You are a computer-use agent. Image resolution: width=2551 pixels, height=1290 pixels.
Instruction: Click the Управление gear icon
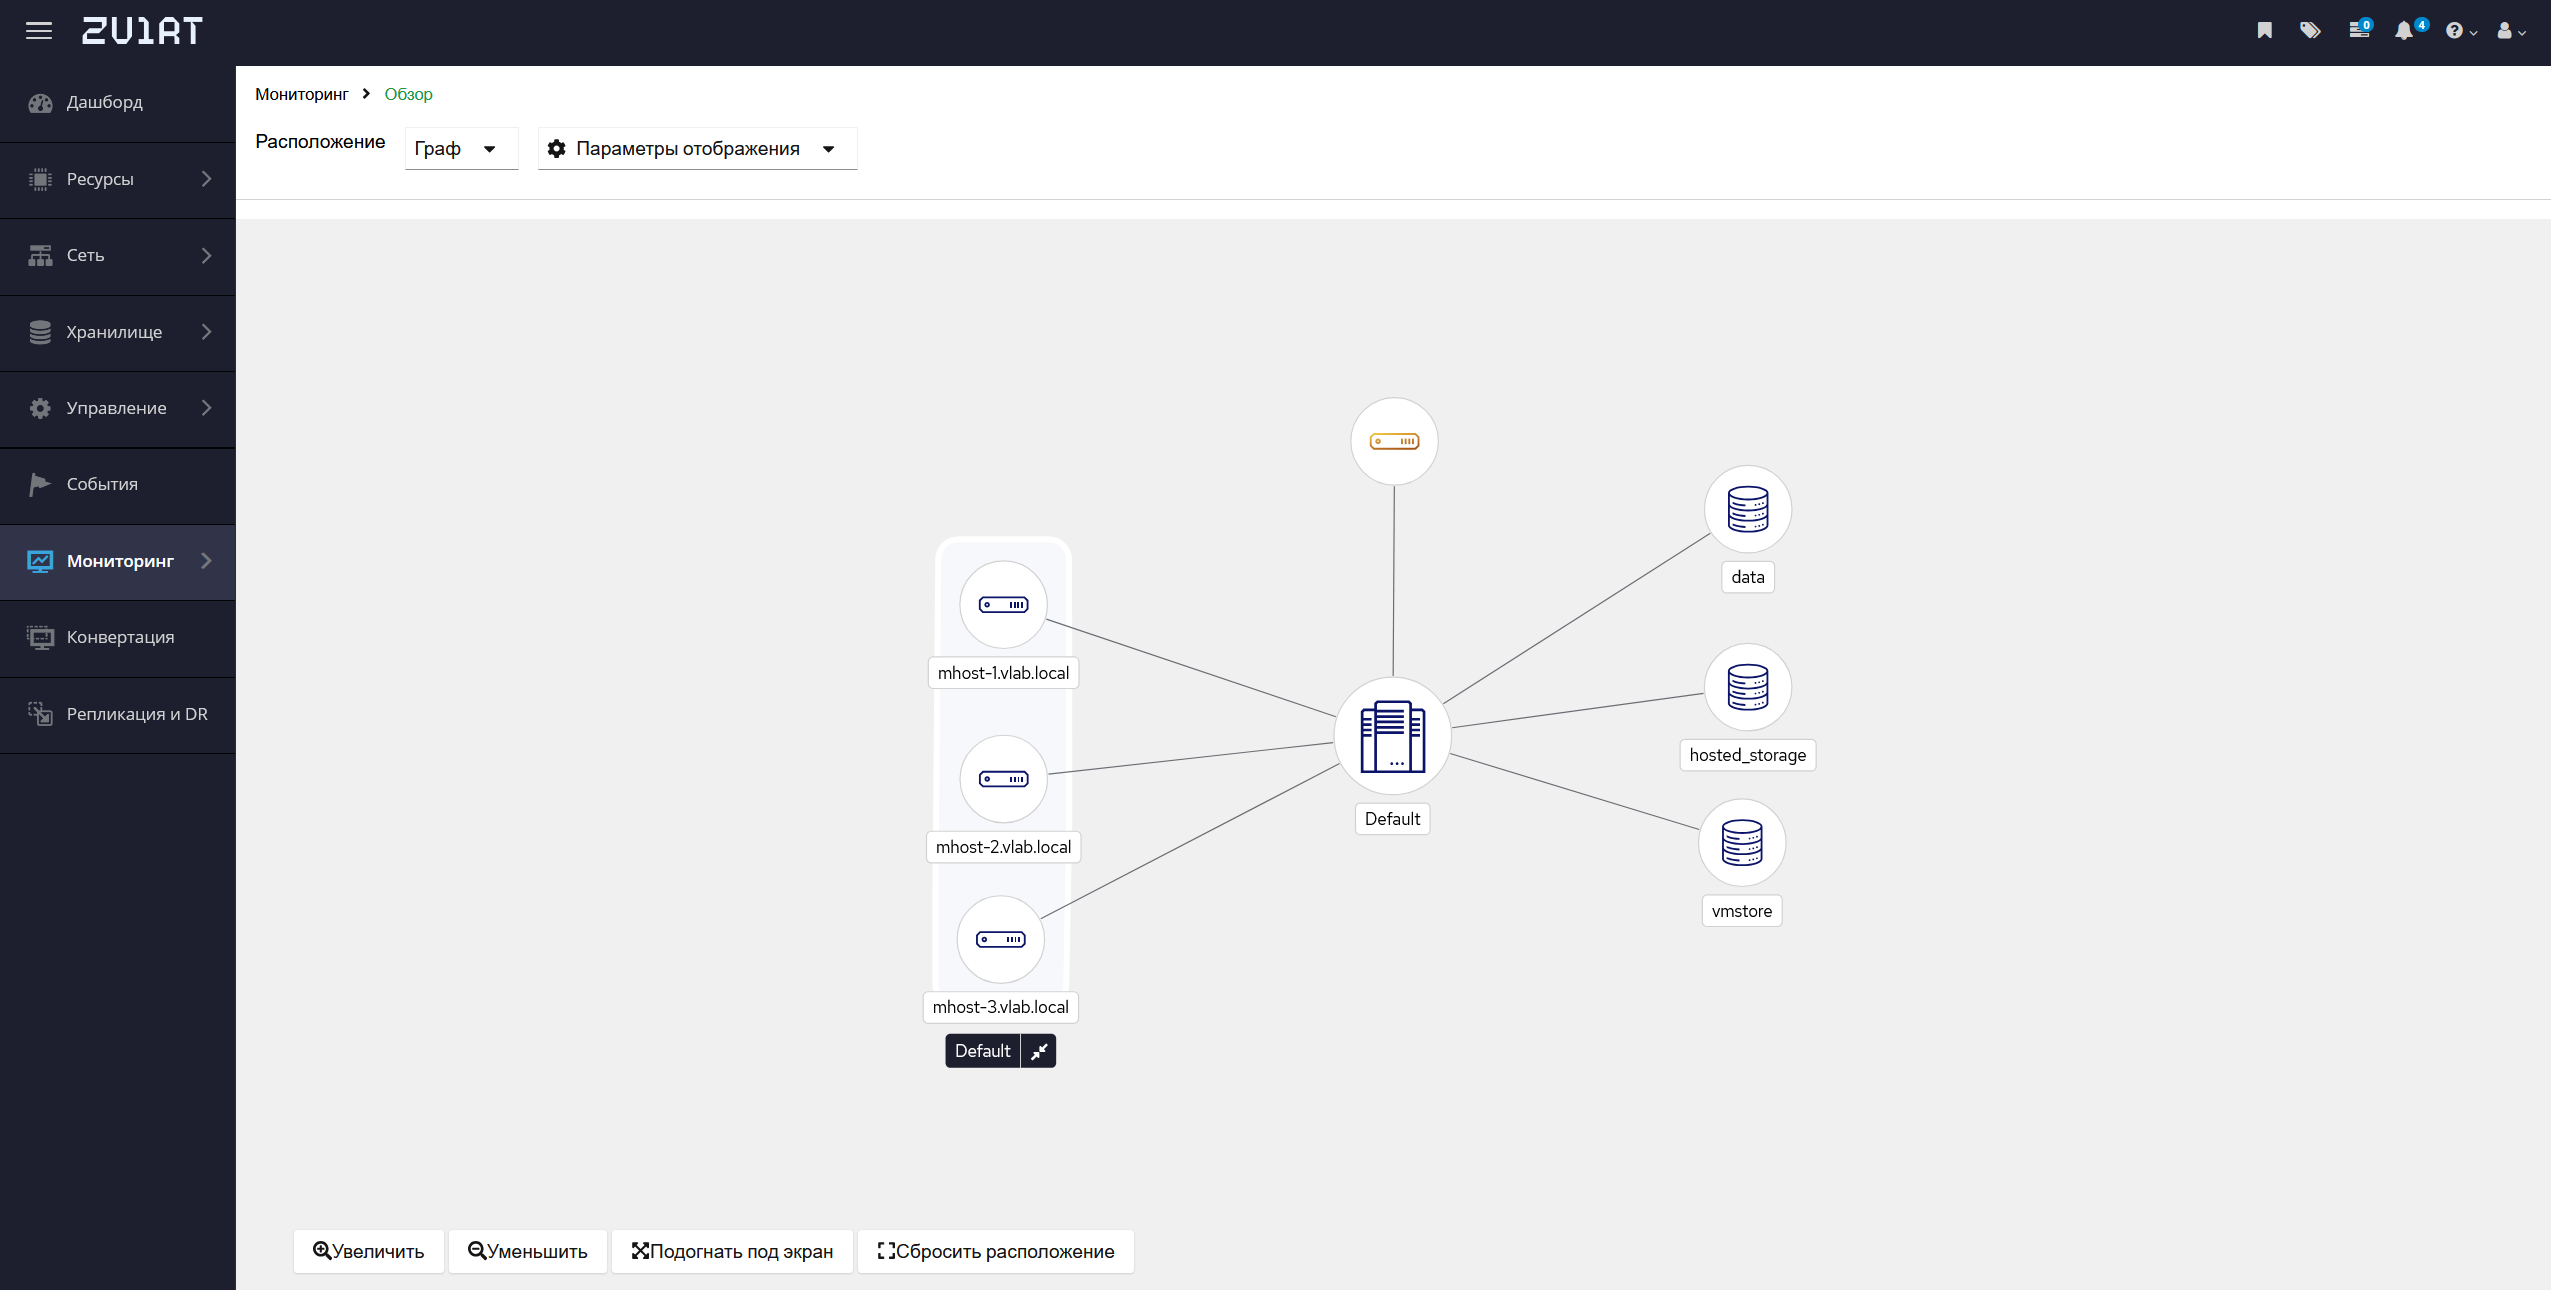40,409
